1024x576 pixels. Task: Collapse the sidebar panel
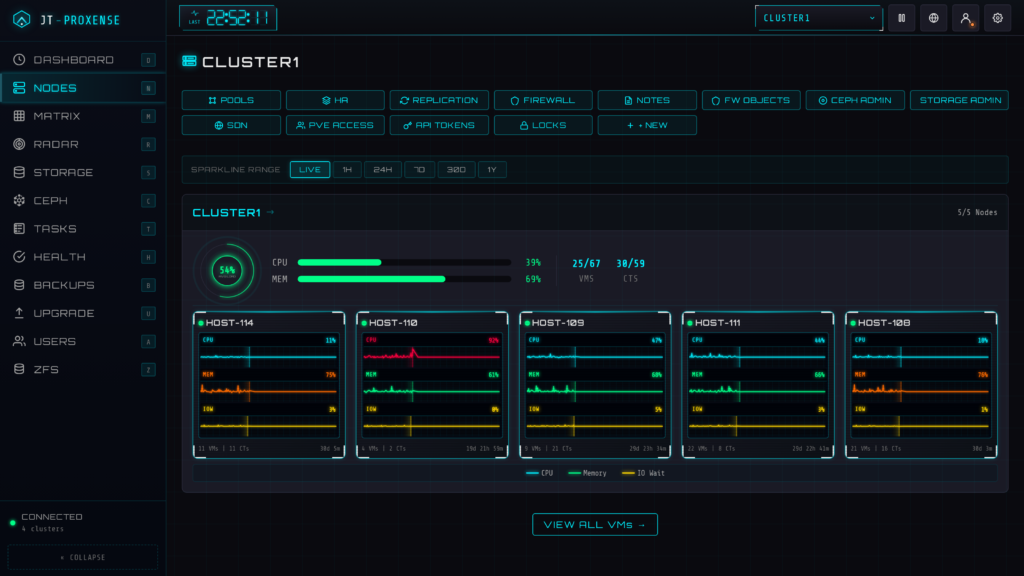point(82,557)
